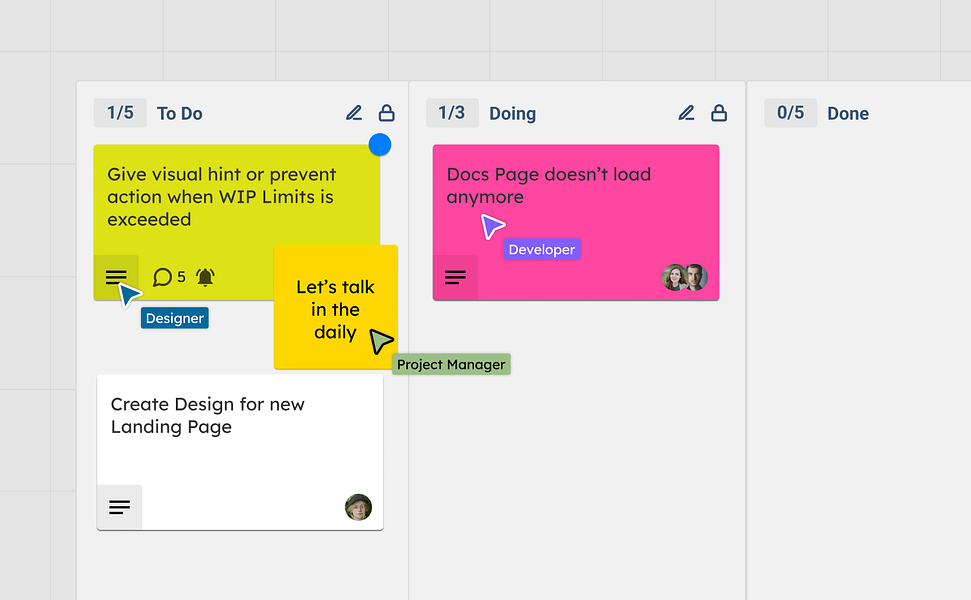Image resolution: width=971 pixels, height=600 pixels.
Task: Select the Done column title
Action: pyautogui.click(x=848, y=113)
